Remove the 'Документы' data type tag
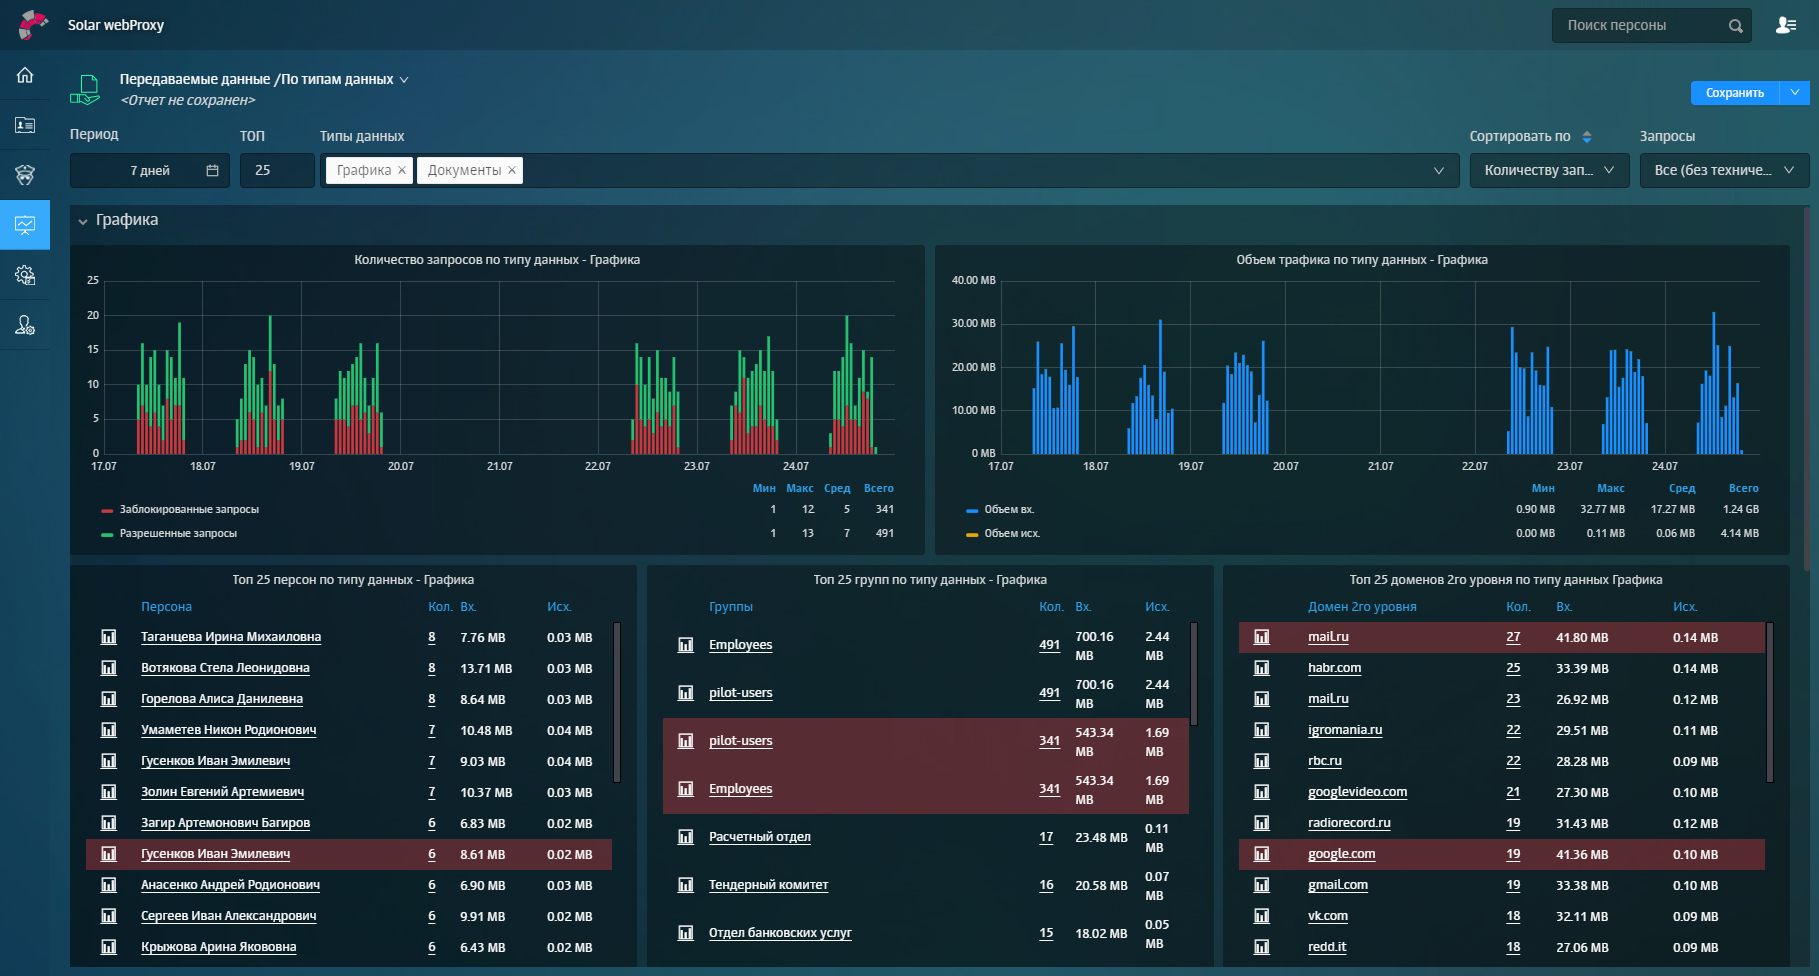The image size is (1819, 976). (512, 171)
